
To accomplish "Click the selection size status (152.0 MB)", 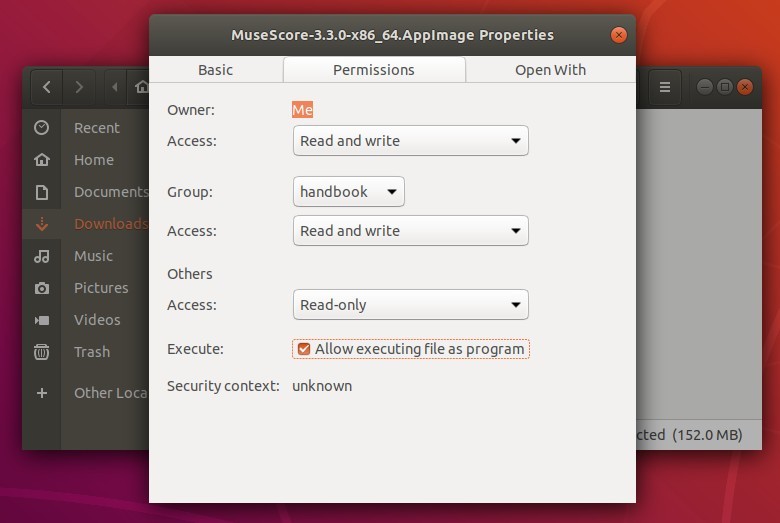I will pyautogui.click(x=707, y=435).
